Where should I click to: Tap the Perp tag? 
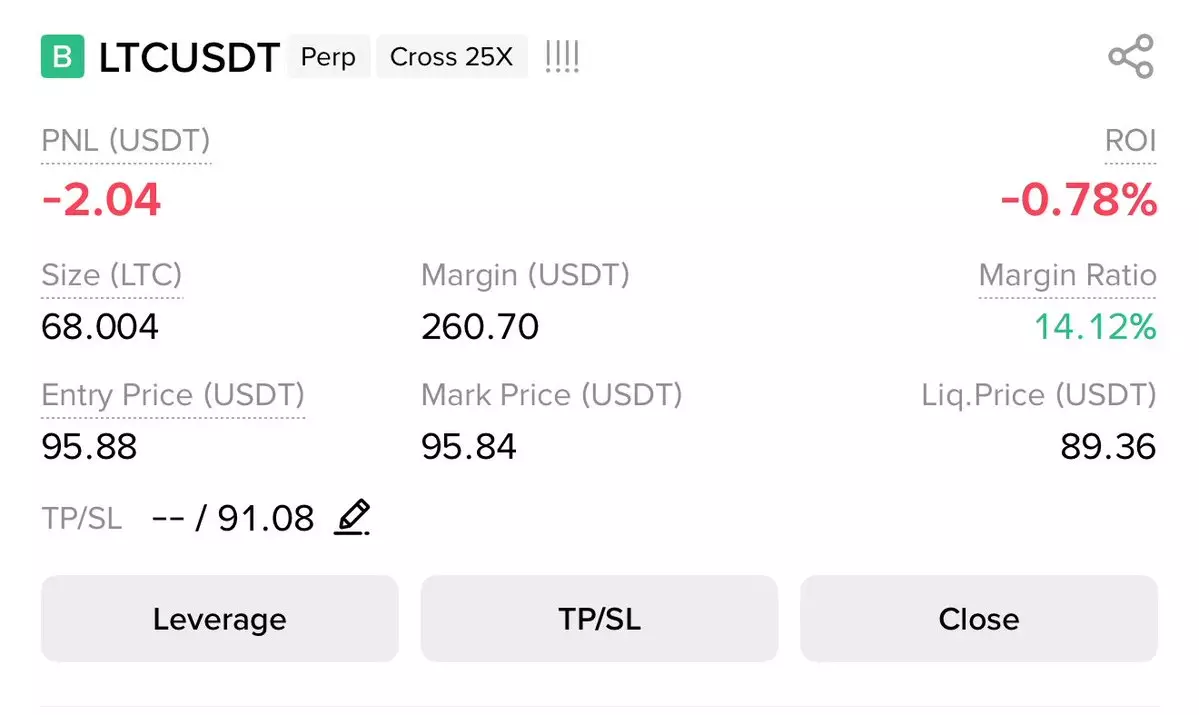tap(329, 57)
